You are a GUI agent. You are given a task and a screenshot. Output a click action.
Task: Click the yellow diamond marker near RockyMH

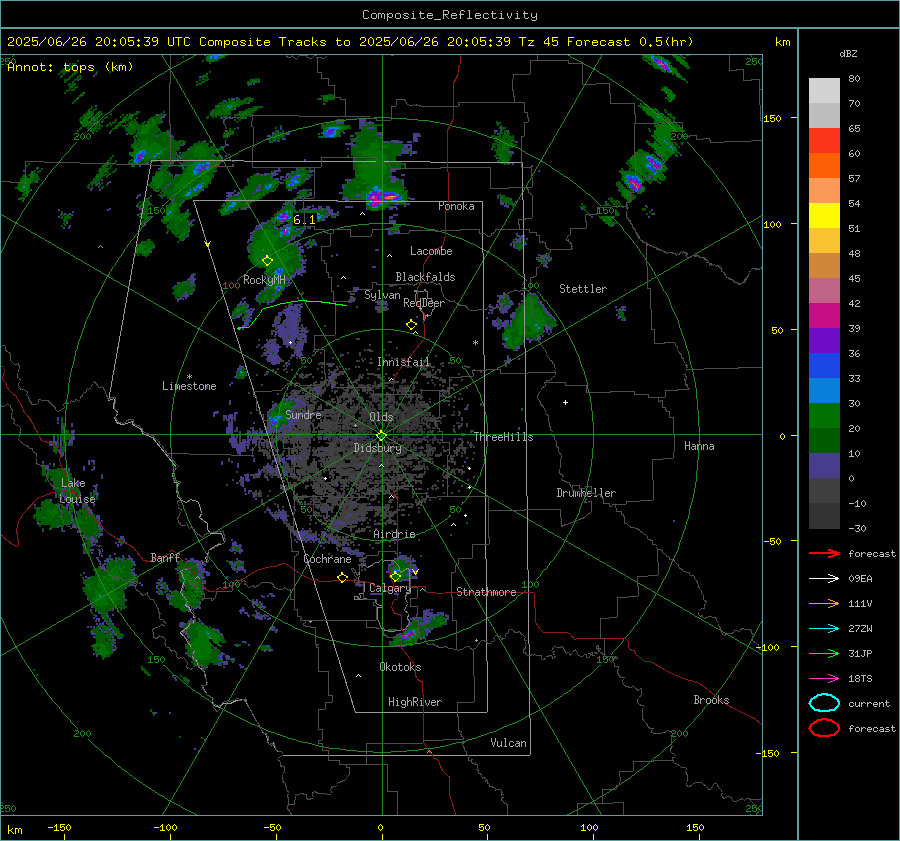(x=267, y=261)
